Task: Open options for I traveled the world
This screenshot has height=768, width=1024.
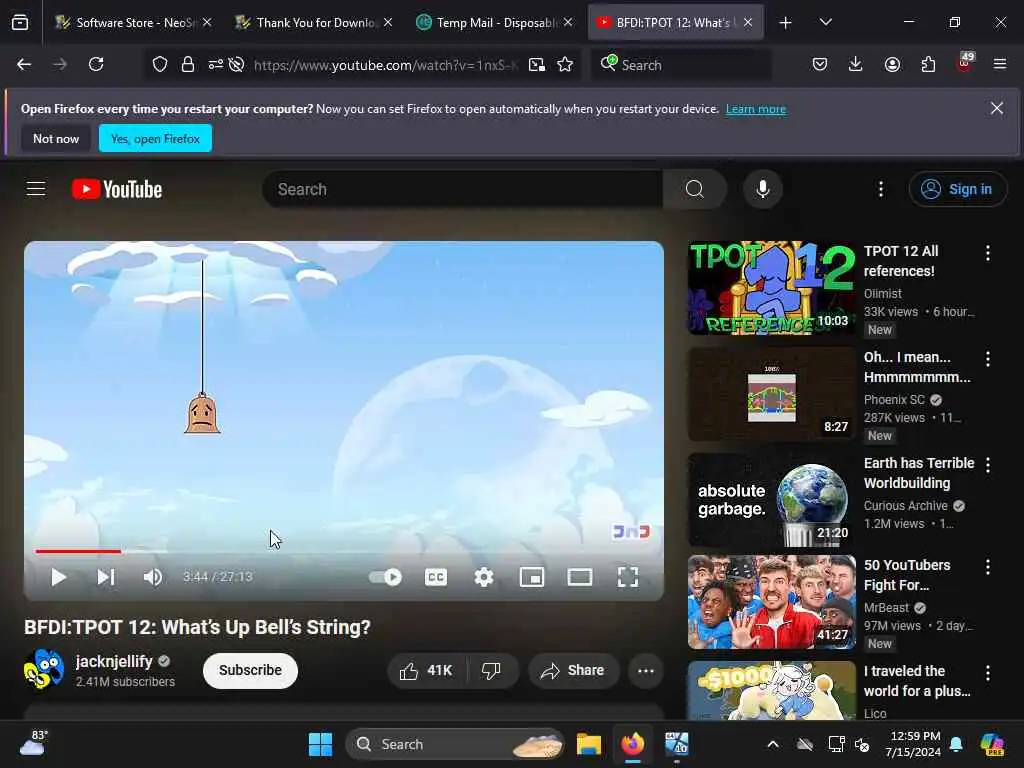Action: coord(988,673)
